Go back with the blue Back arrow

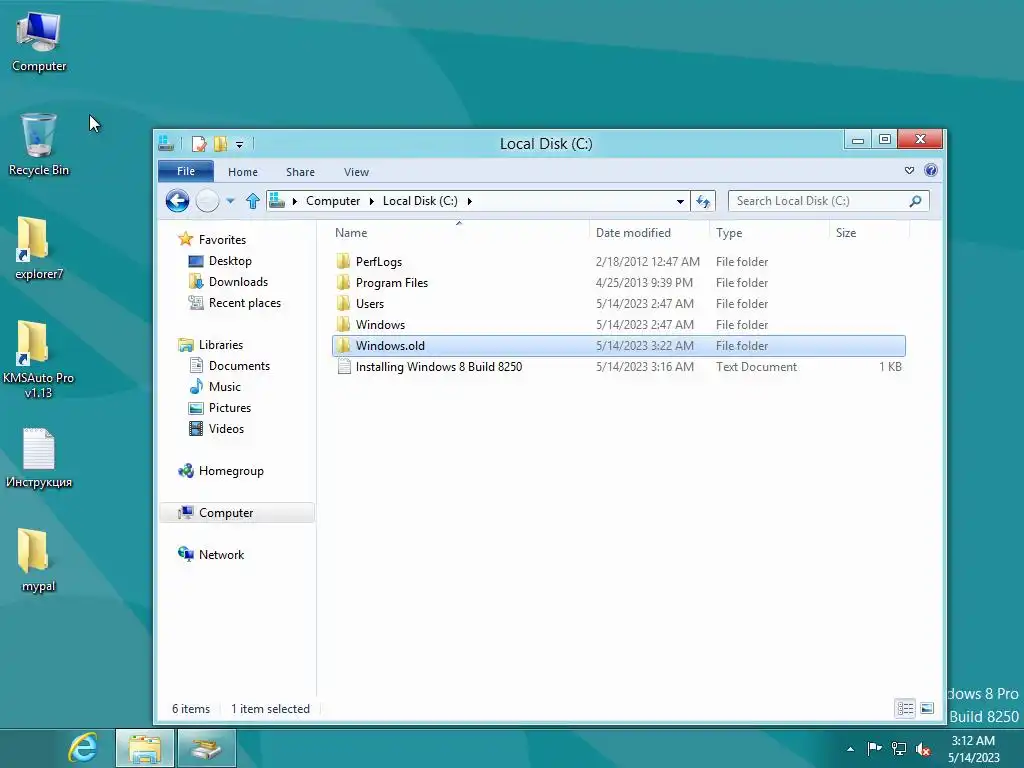coord(177,200)
